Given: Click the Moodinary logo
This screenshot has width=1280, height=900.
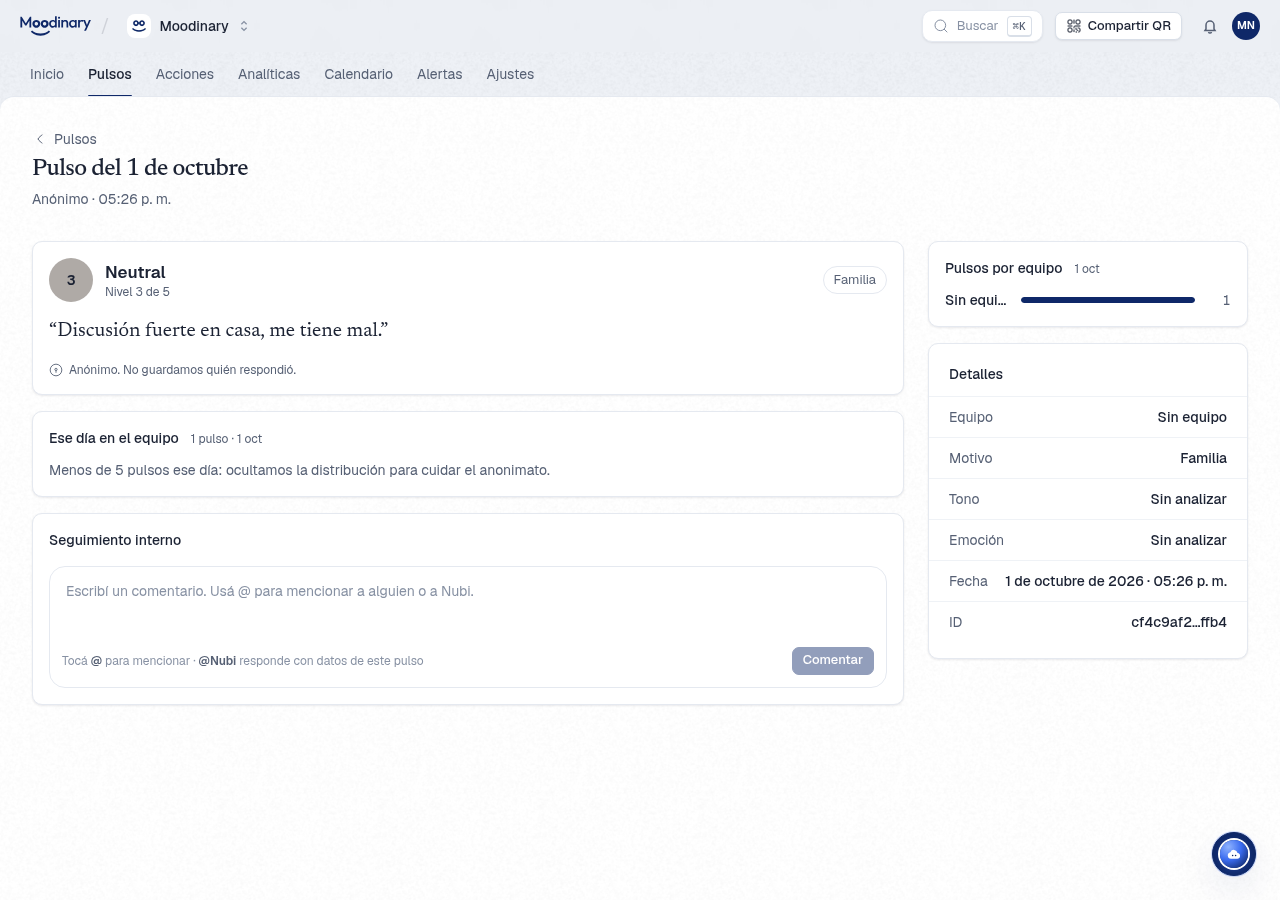Looking at the screenshot, I should coord(55,25).
